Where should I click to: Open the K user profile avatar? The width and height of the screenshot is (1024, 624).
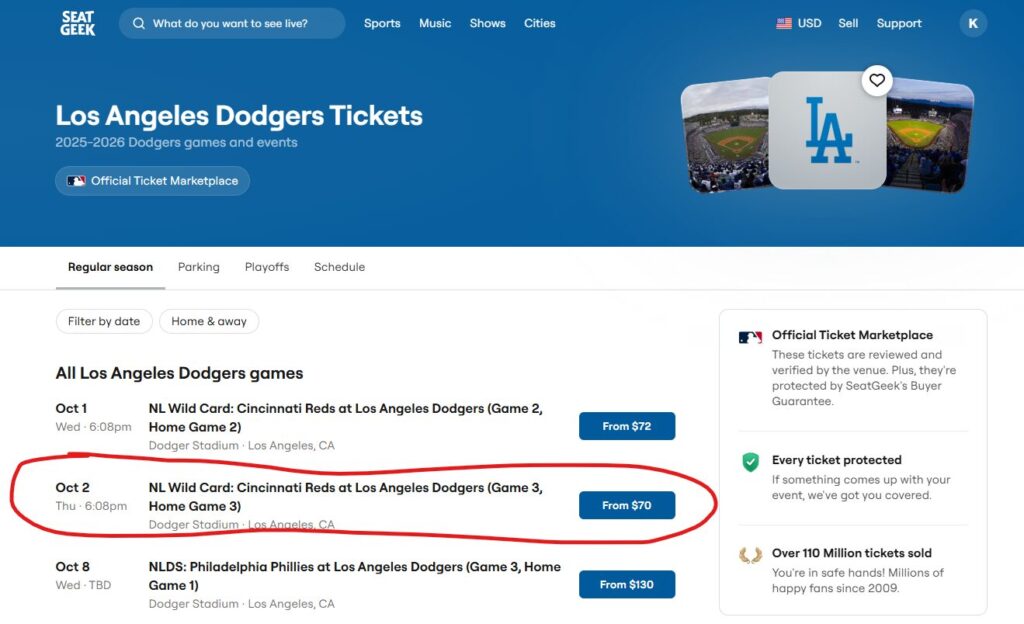click(x=973, y=23)
